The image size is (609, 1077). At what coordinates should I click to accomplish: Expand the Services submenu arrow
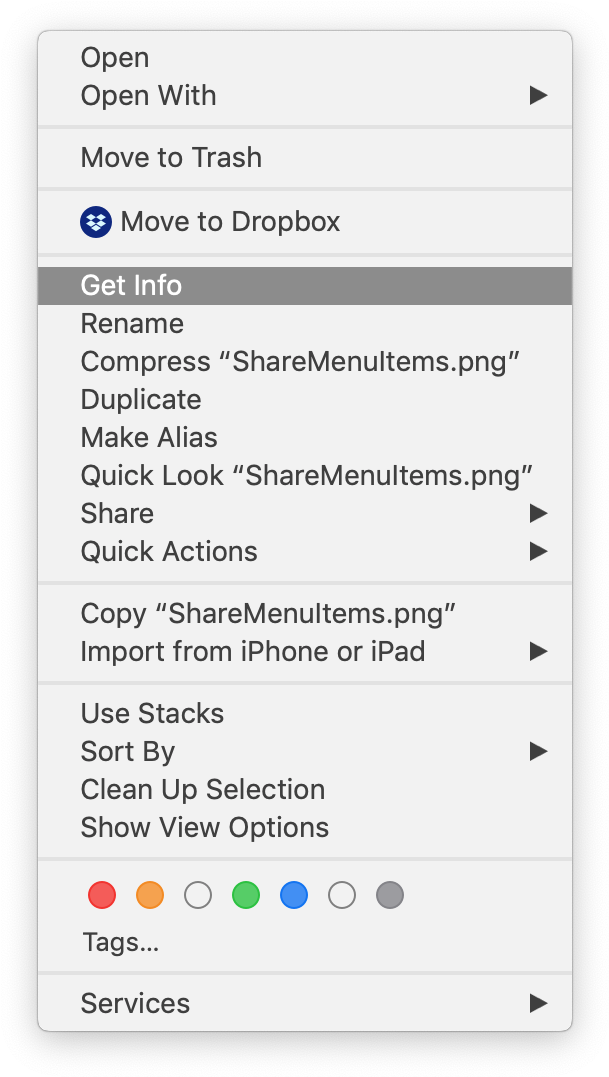538,1003
